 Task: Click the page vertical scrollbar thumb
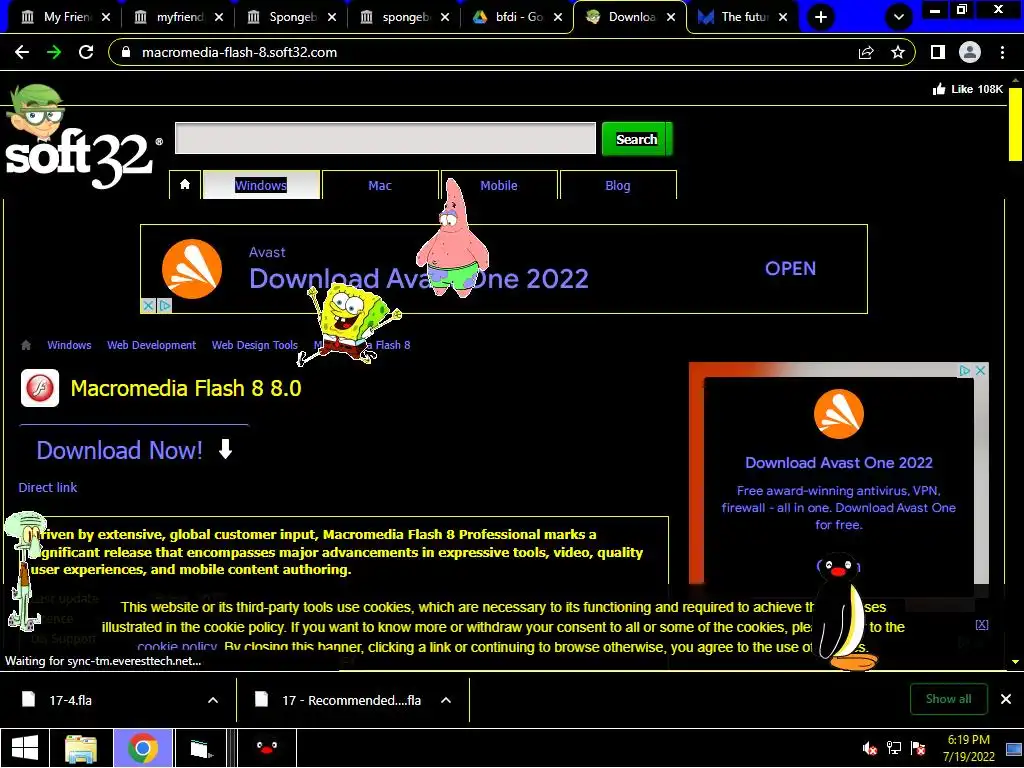pyautogui.click(x=1015, y=124)
